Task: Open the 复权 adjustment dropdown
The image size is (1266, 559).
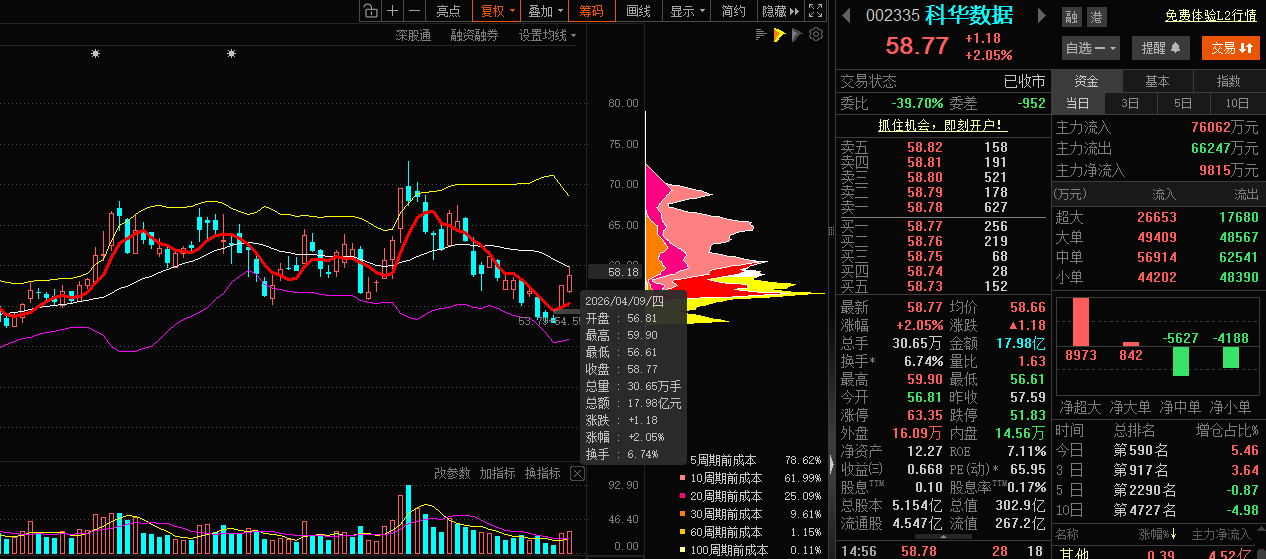Action: tap(497, 11)
